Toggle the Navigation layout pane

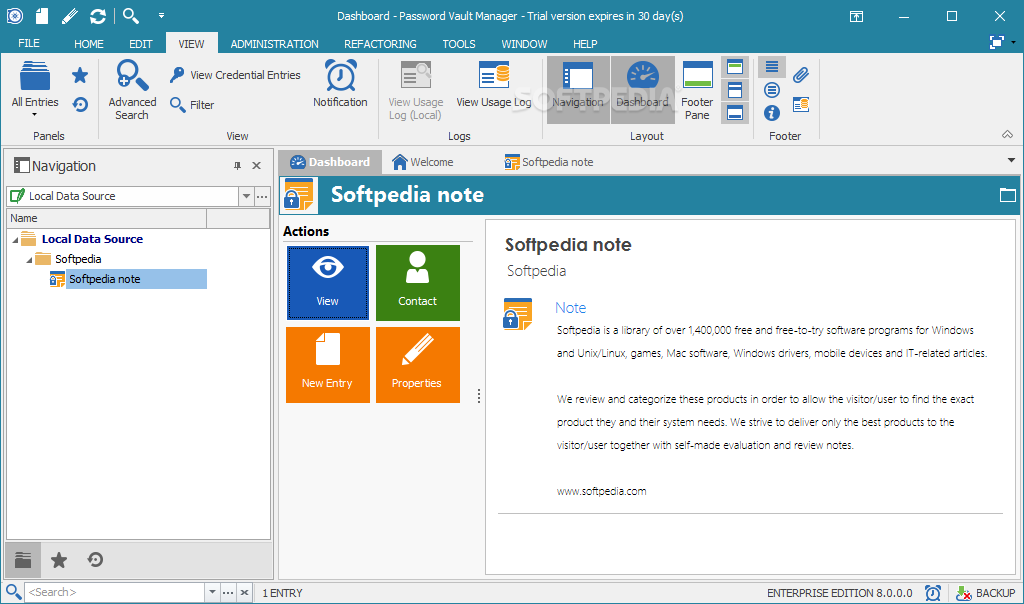[578, 89]
